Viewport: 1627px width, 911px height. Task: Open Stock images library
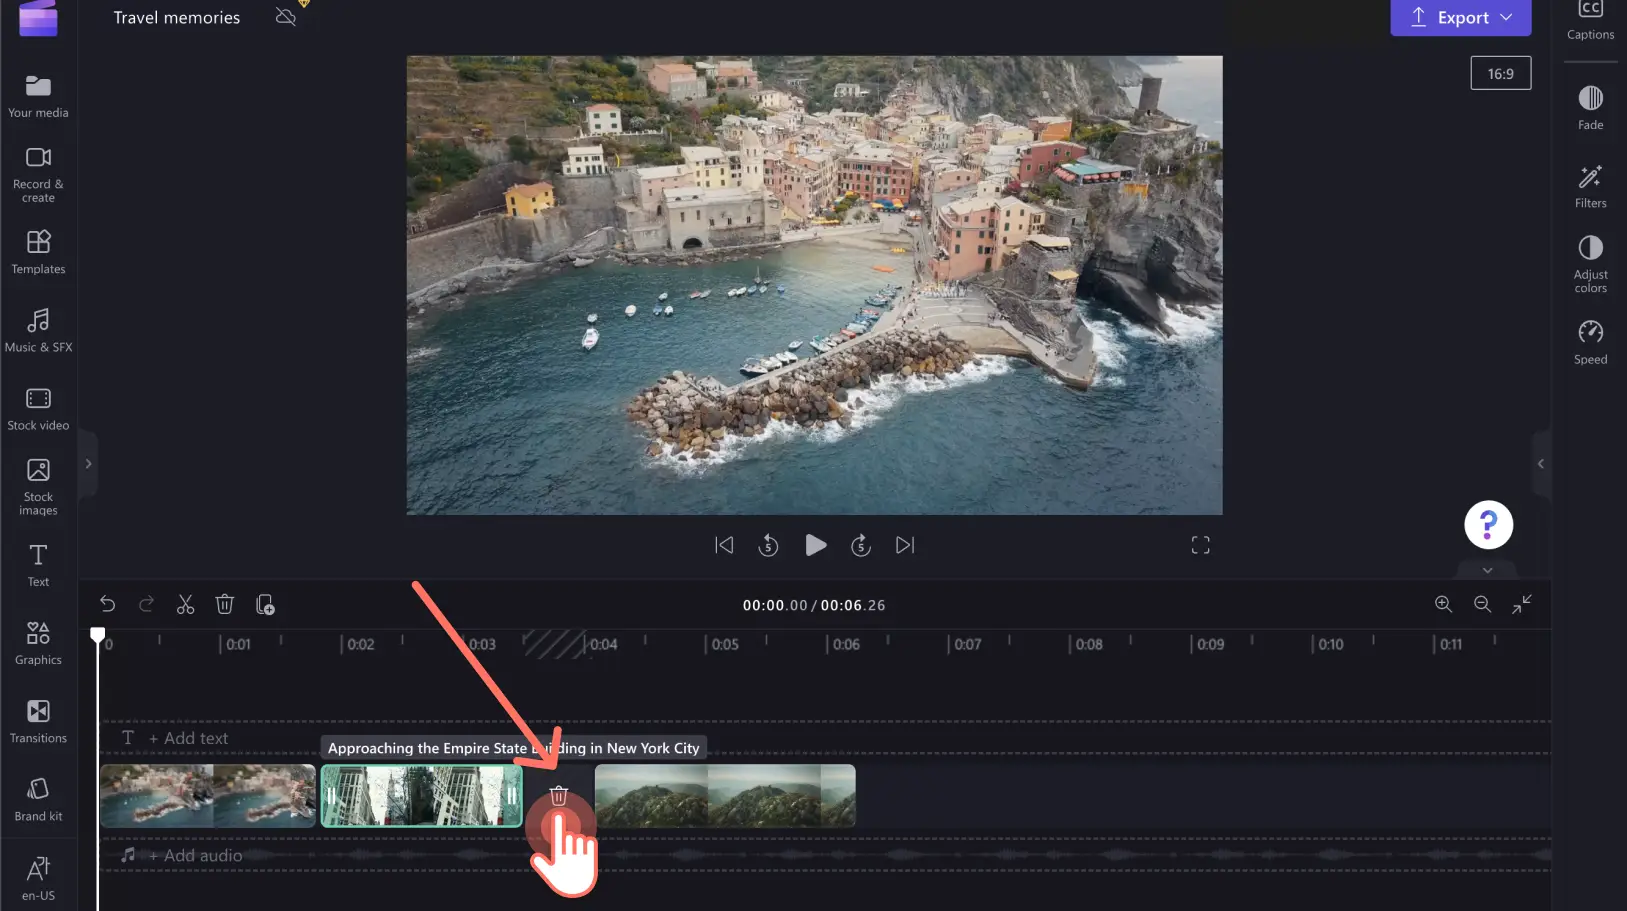[38, 487]
